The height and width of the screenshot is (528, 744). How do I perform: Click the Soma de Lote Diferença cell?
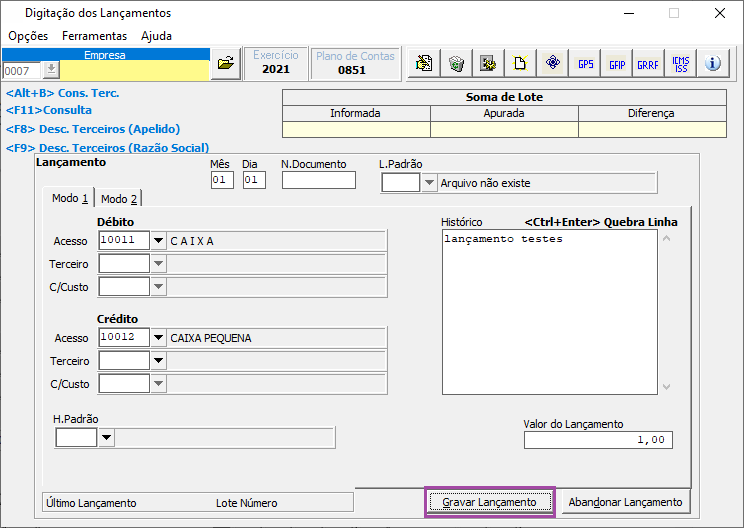652,130
